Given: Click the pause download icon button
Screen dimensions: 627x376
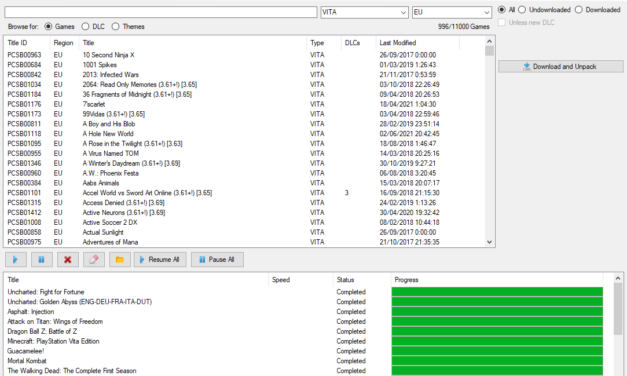Looking at the screenshot, I should pyautogui.click(x=42, y=260).
